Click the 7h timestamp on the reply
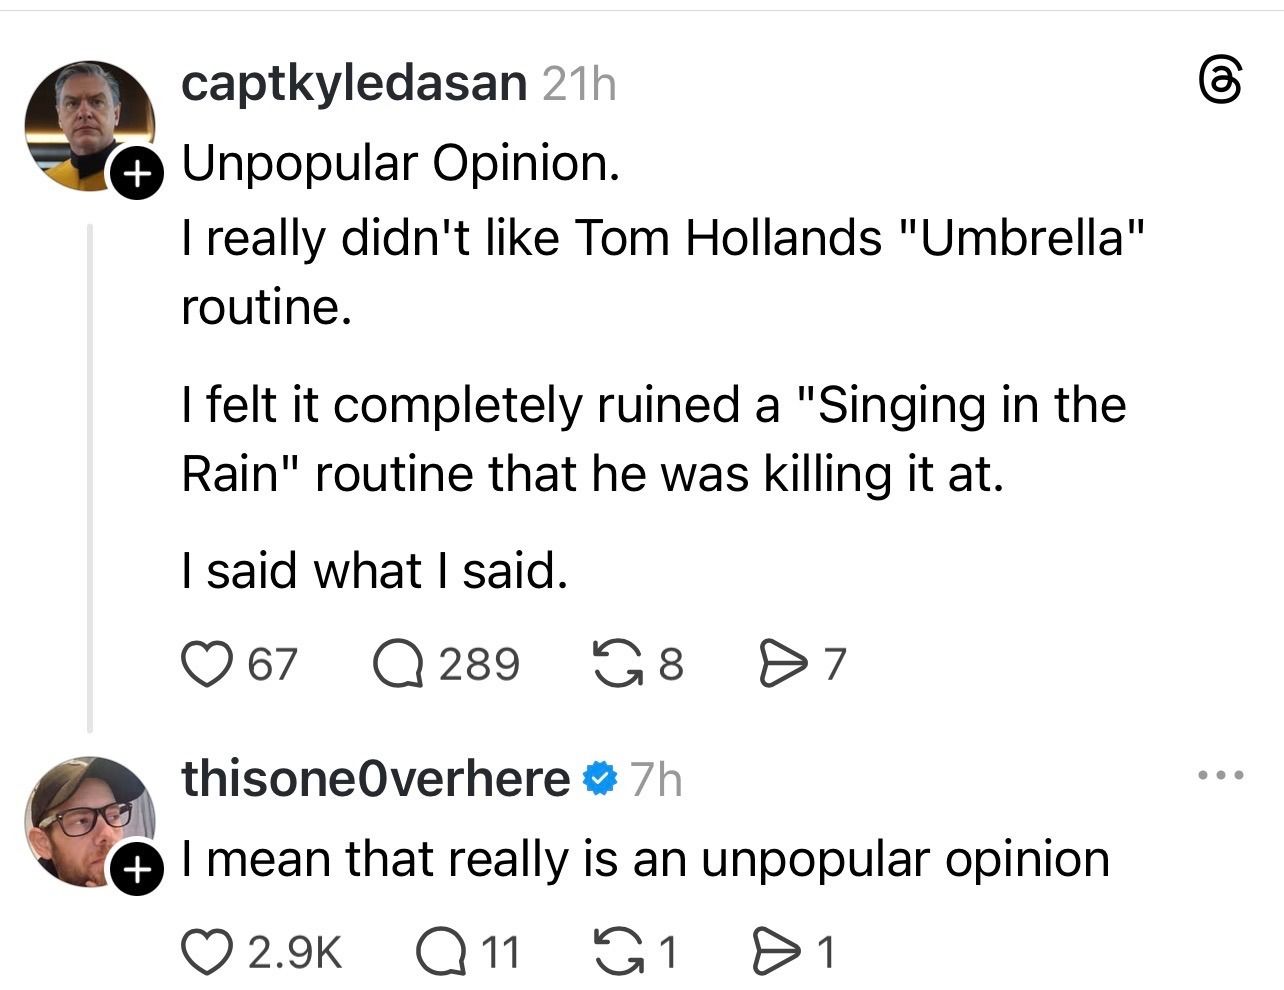The height and width of the screenshot is (990, 1284). tap(657, 779)
